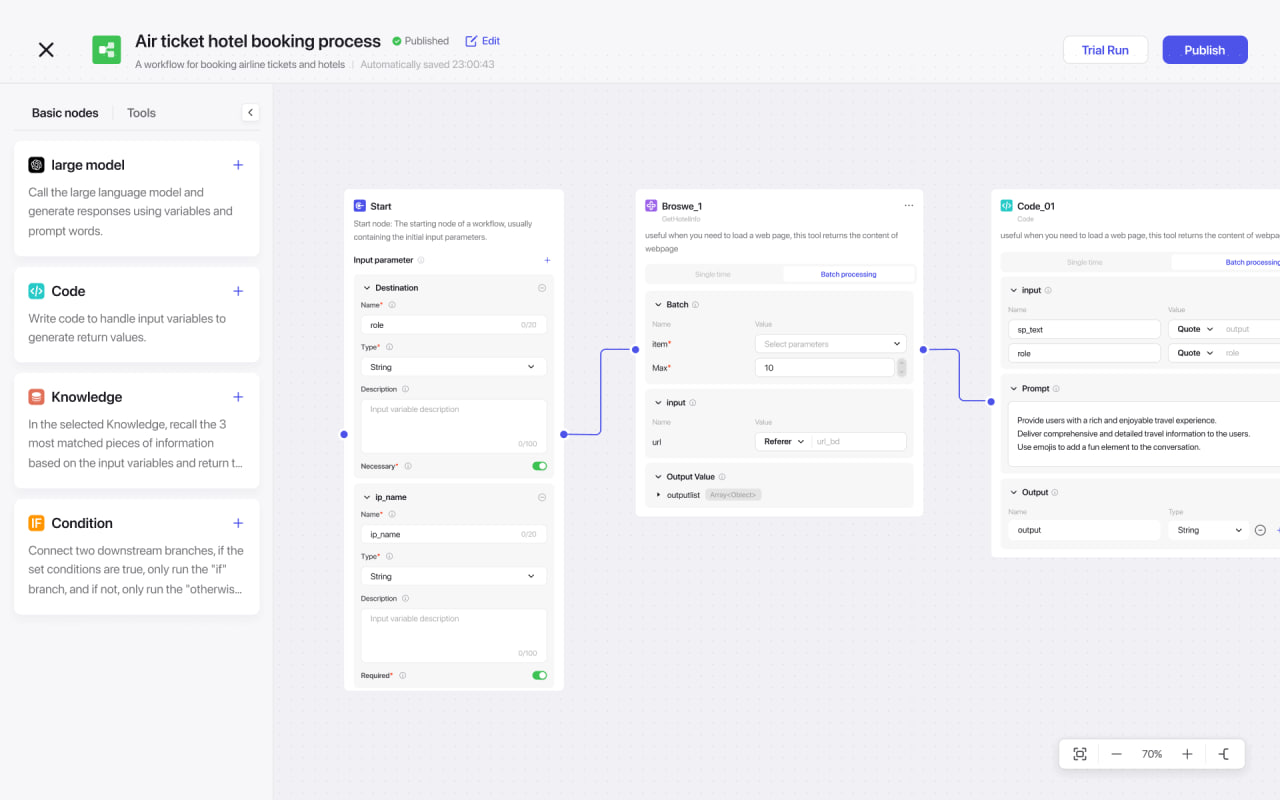The width and height of the screenshot is (1280, 800).
Task: Click the Code card icon in sidebar
Action: coord(36,291)
